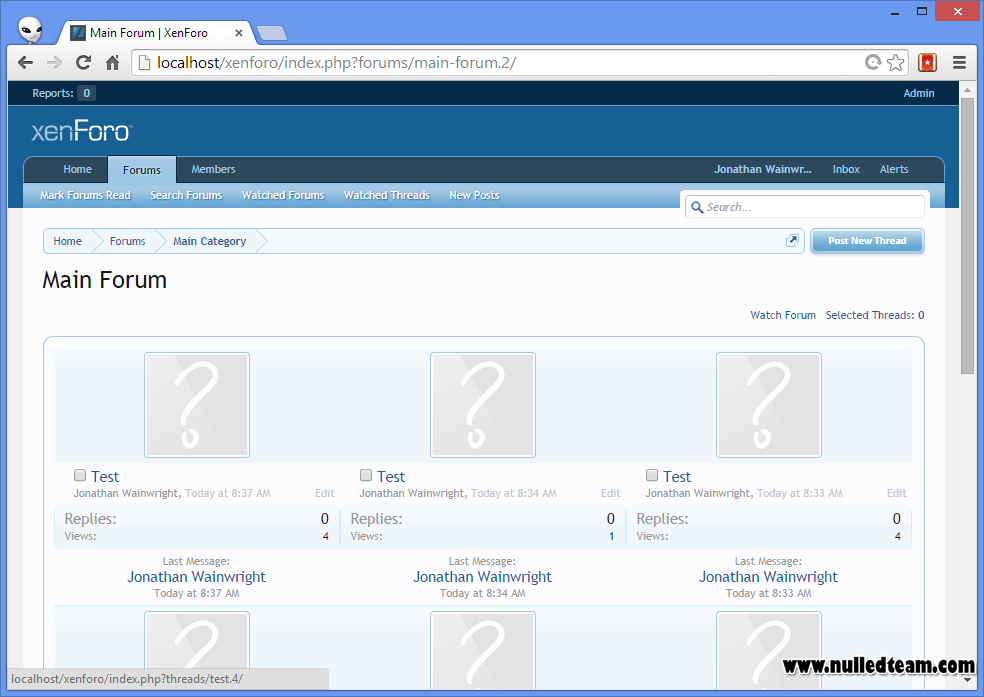Click the scrollbar up arrow
984x697 pixels.
pyautogui.click(x=967, y=90)
